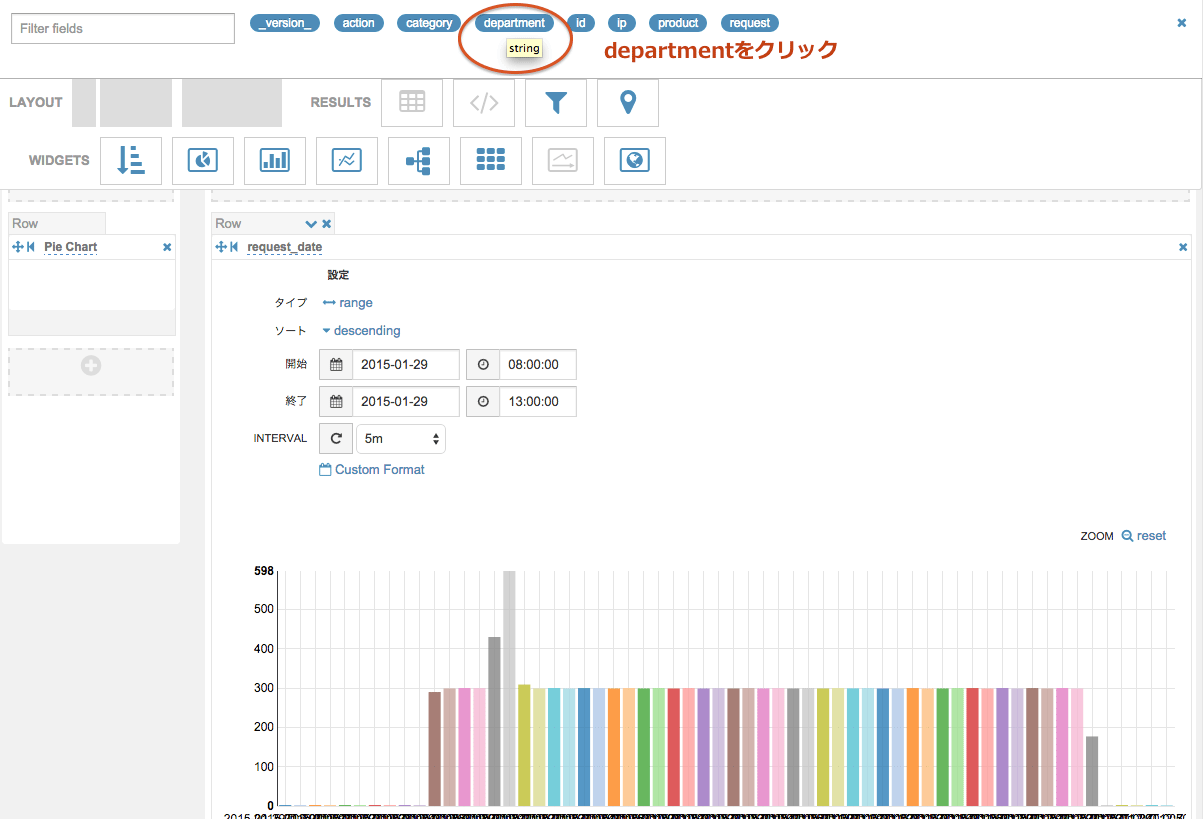Reset the chart zoom

pos(1144,536)
